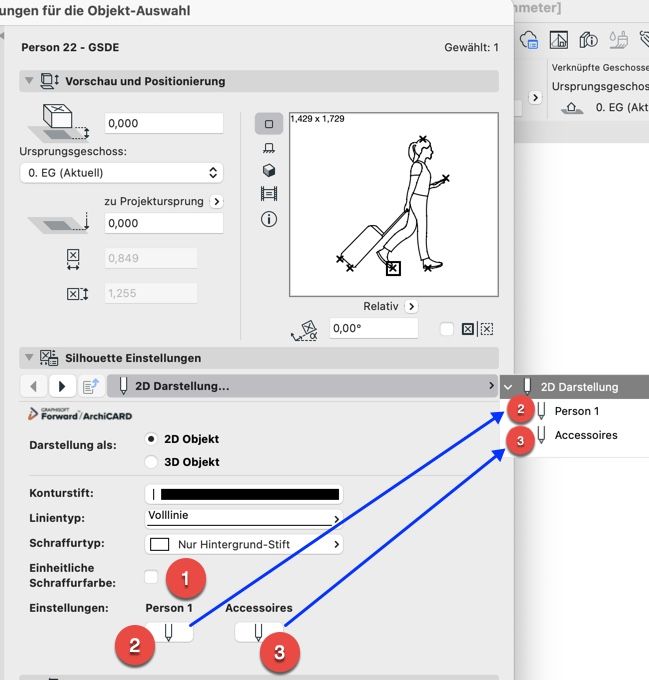Click the Person 1 pen settings button
649x680 pixels.
[x=169, y=633]
